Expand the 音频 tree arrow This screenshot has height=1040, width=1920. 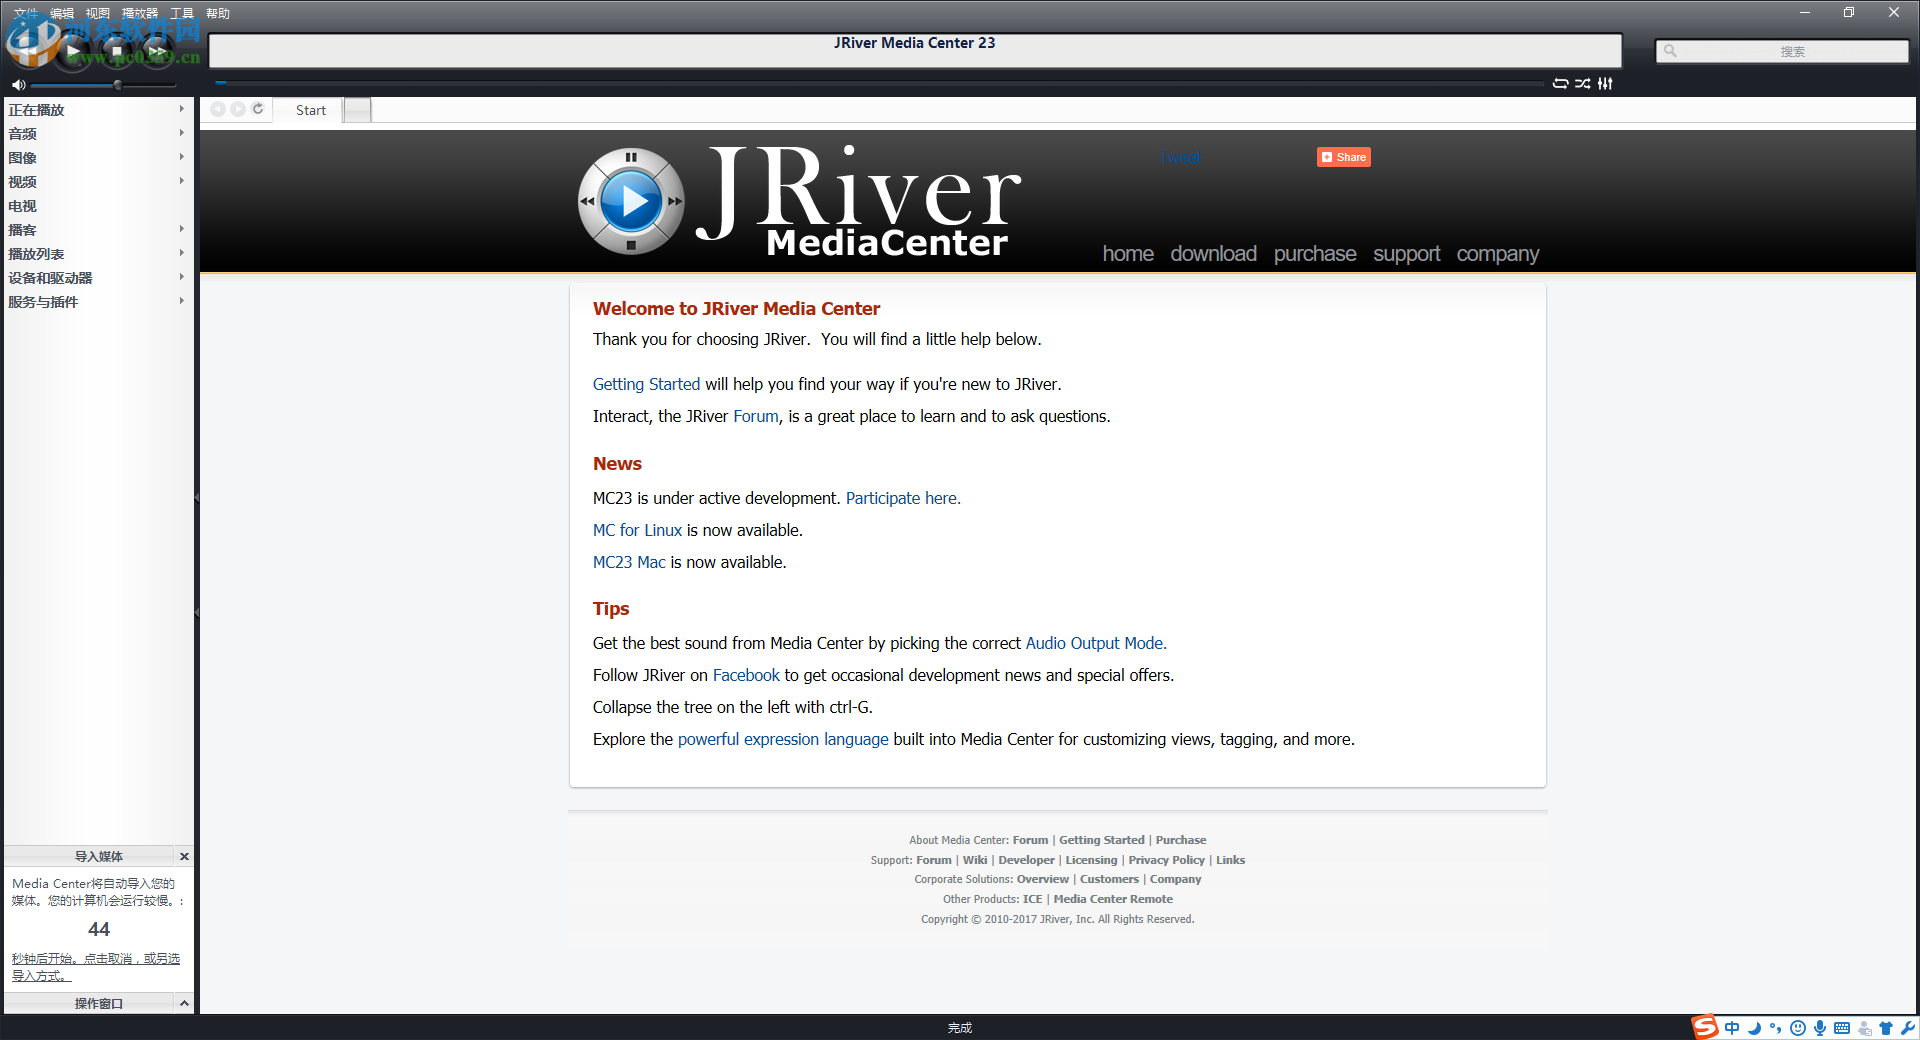click(x=181, y=133)
